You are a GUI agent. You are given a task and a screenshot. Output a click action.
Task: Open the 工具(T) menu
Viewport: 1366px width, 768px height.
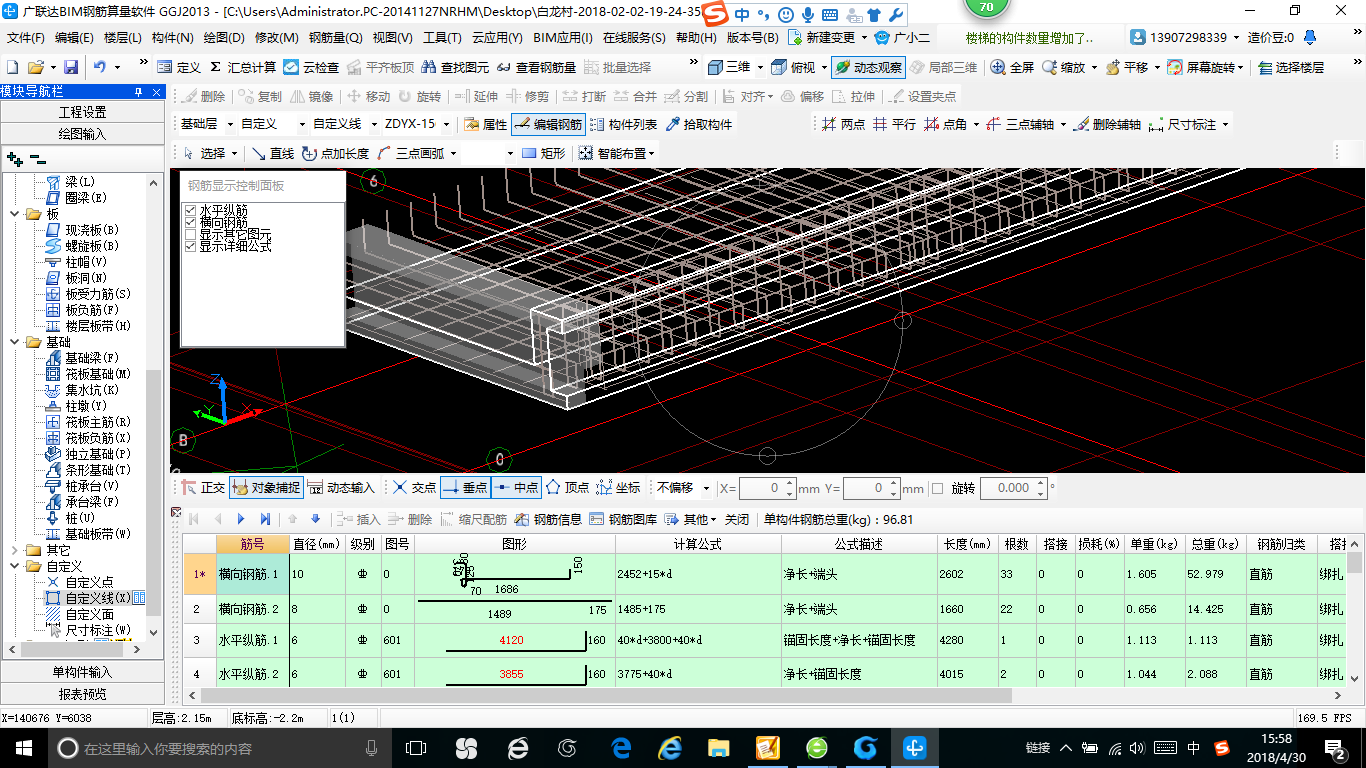[442, 38]
